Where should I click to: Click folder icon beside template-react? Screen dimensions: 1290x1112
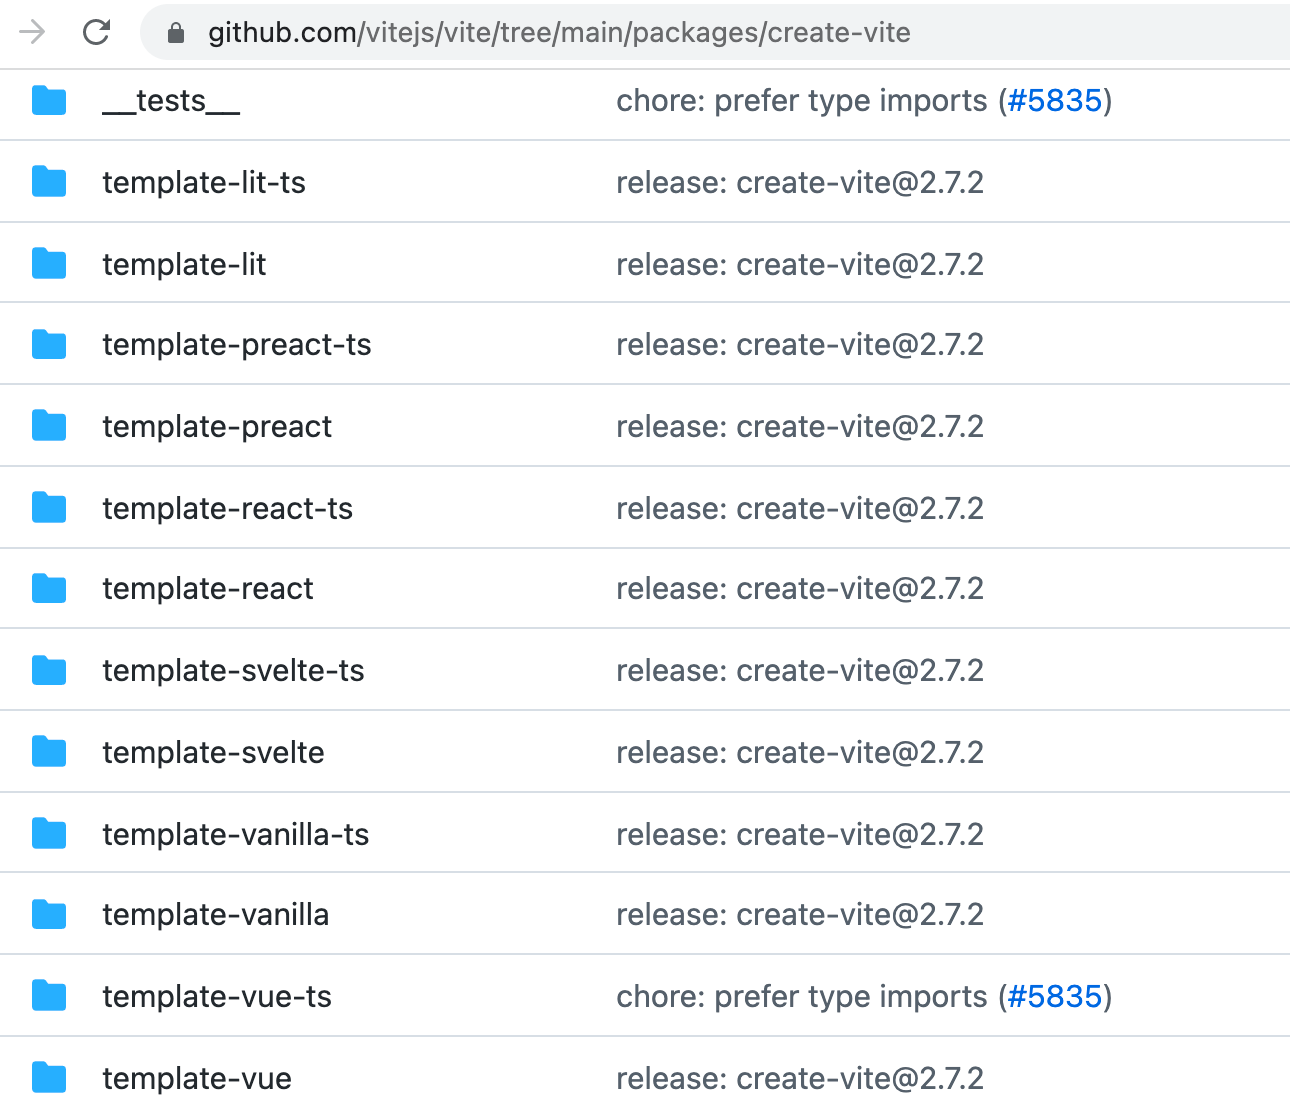point(49,589)
